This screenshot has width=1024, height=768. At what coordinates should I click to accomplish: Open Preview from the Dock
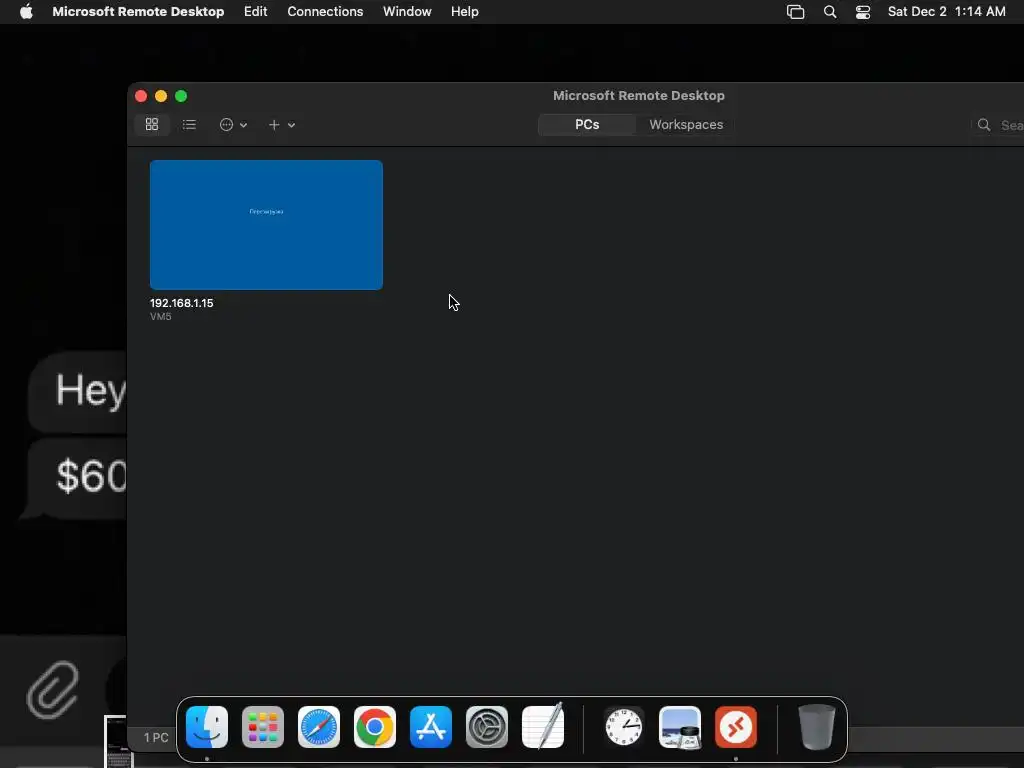coord(680,727)
